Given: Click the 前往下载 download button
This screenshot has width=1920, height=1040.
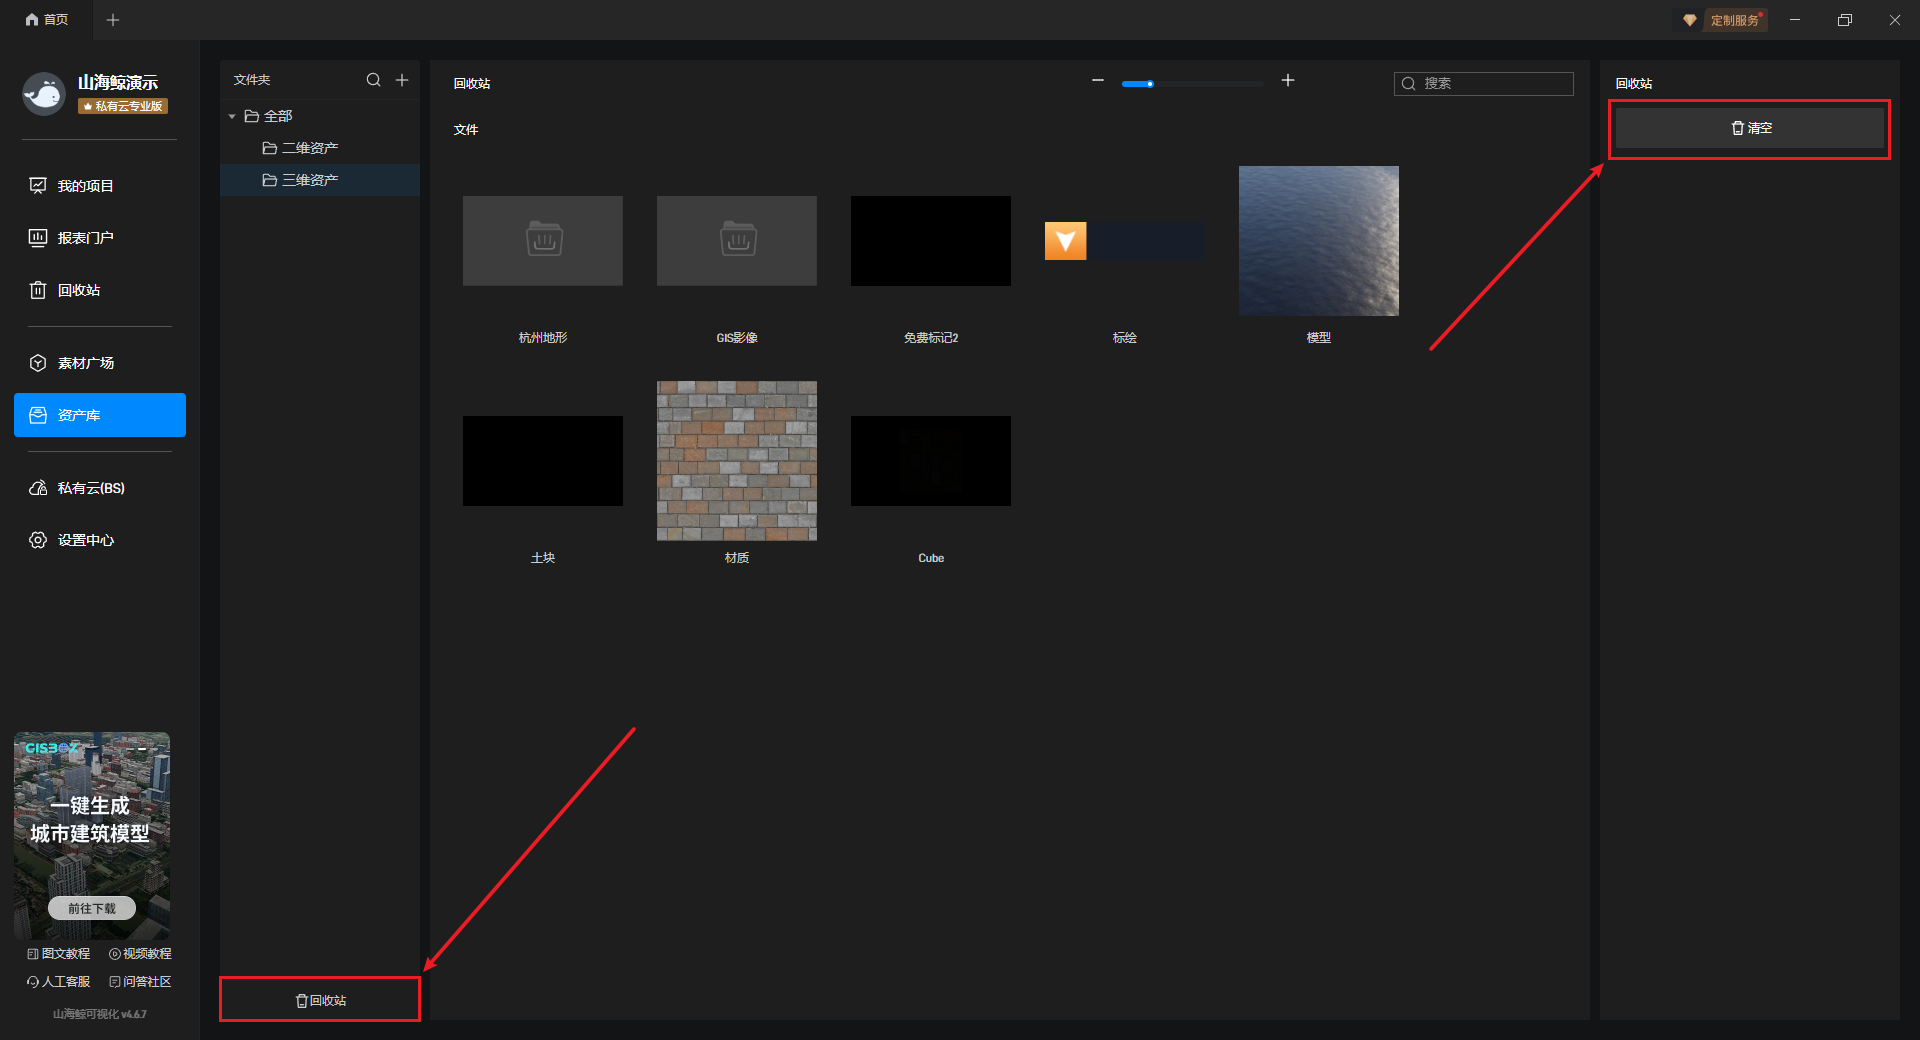Looking at the screenshot, I should [x=92, y=908].
